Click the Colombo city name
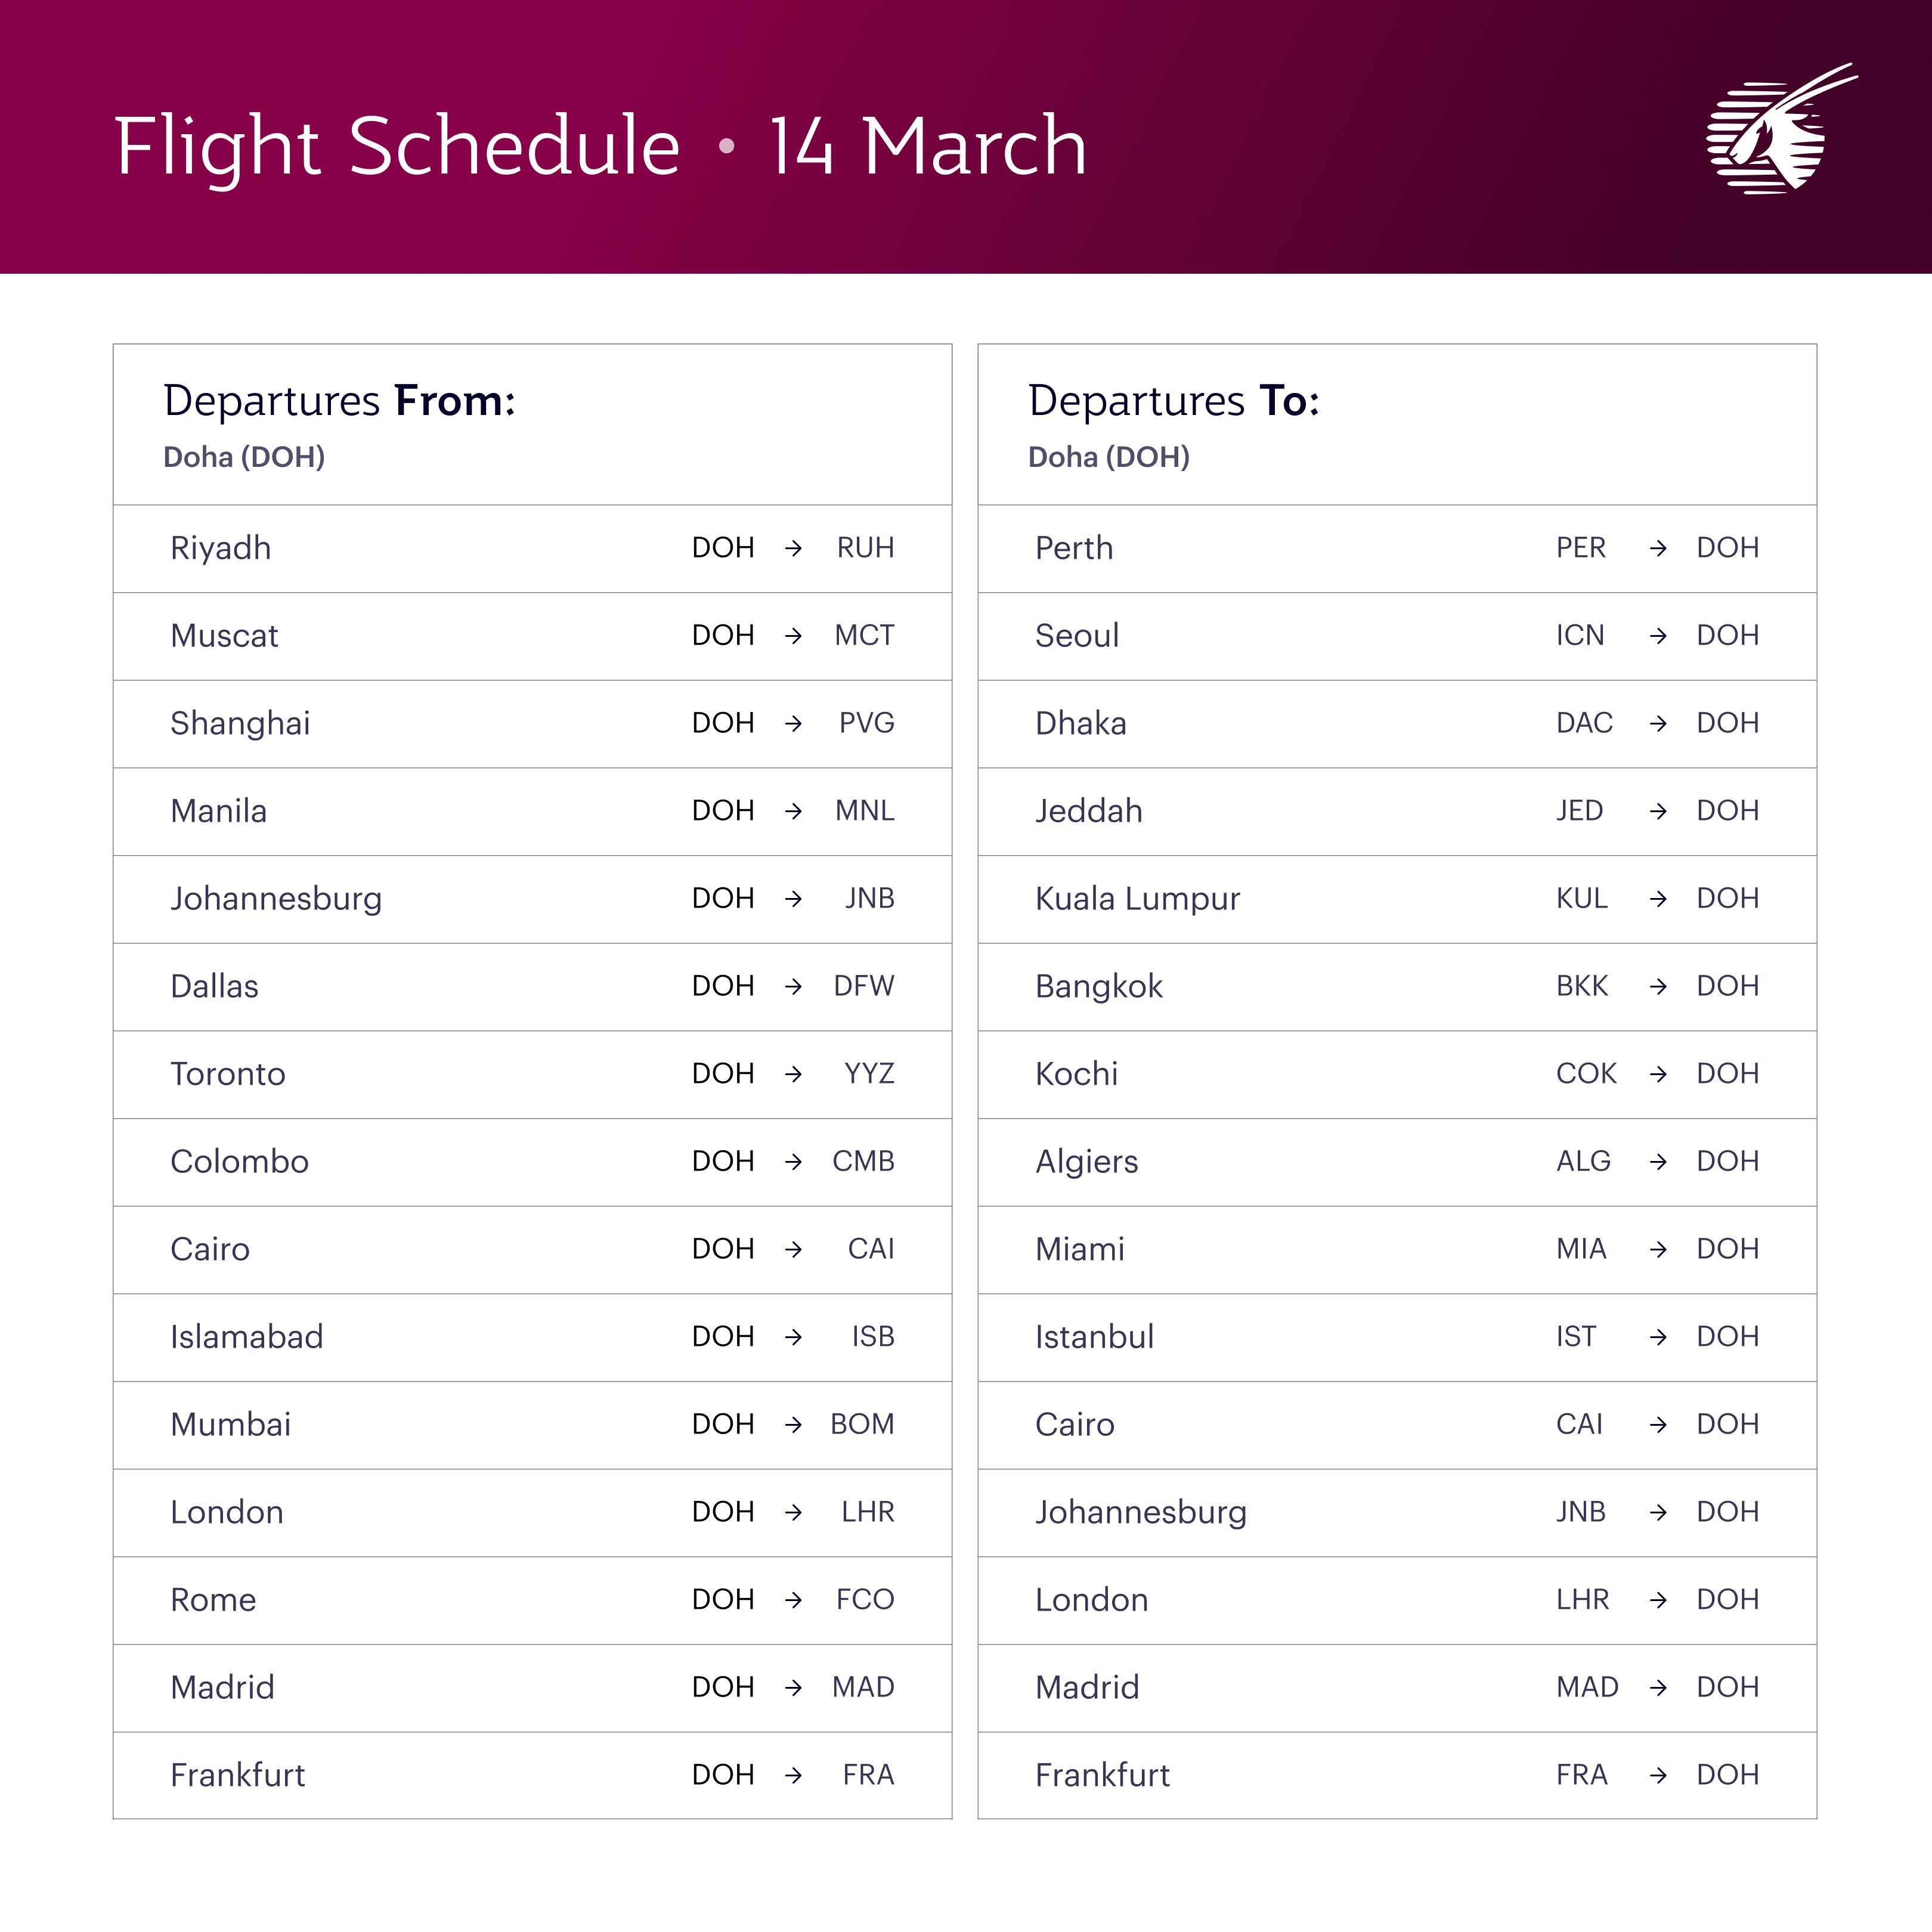 pyautogui.click(x=240, y=1162)
